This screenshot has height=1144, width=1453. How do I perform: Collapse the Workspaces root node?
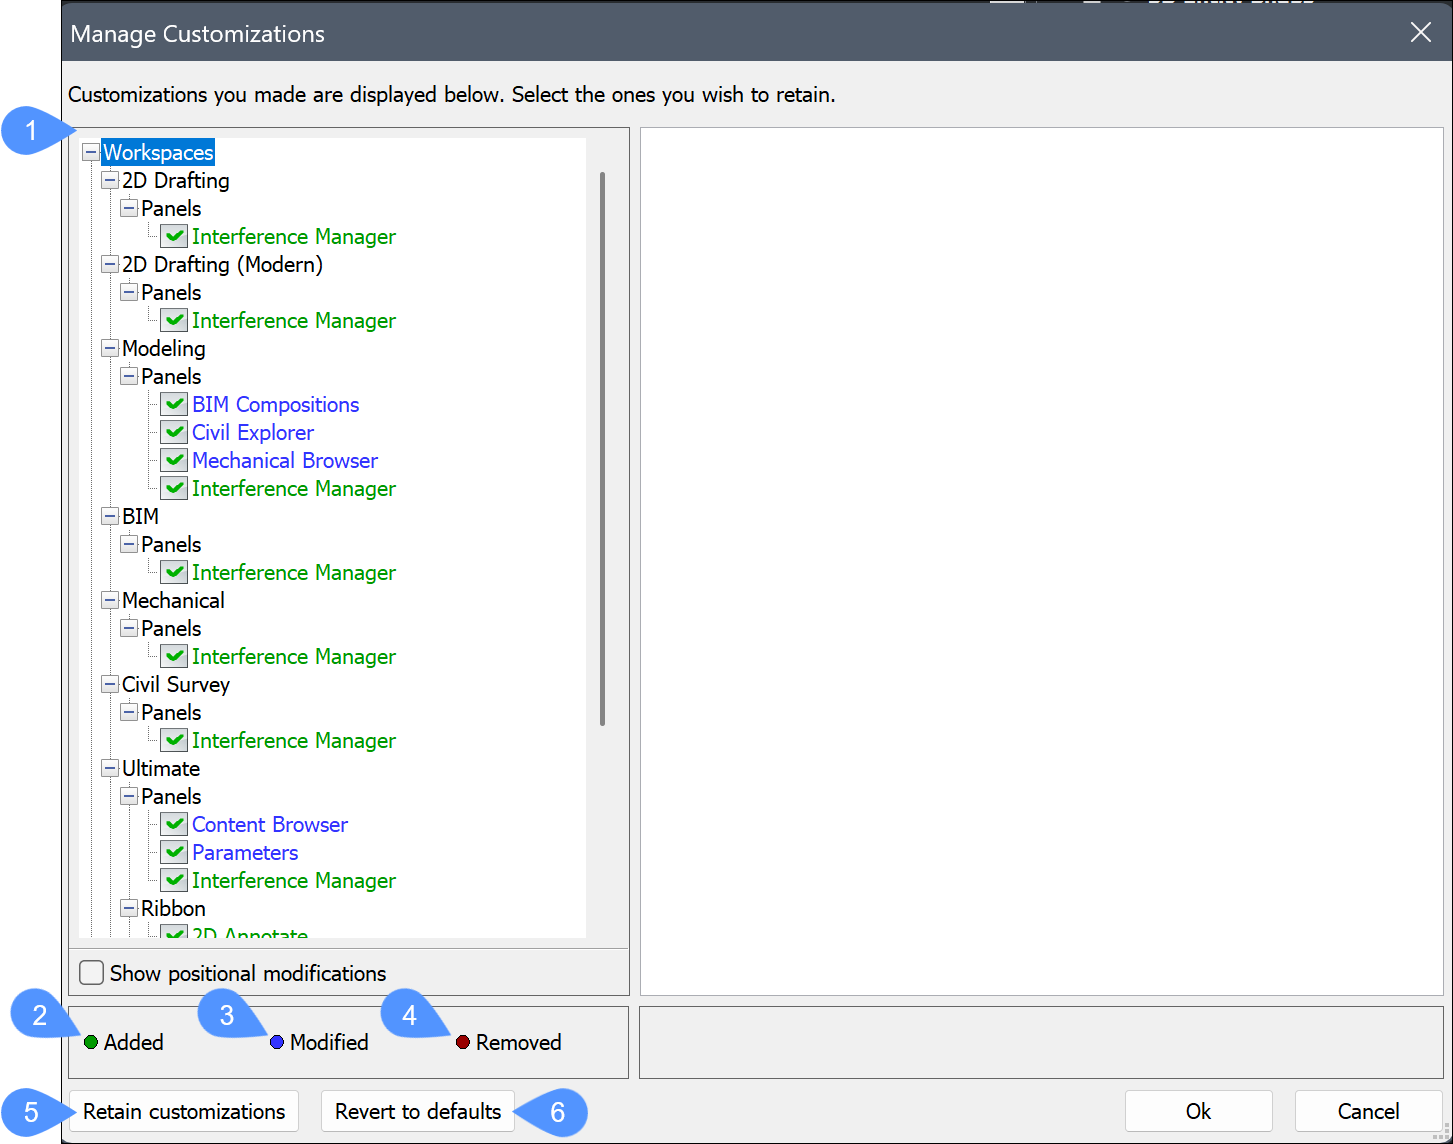(x=91, y=152)
